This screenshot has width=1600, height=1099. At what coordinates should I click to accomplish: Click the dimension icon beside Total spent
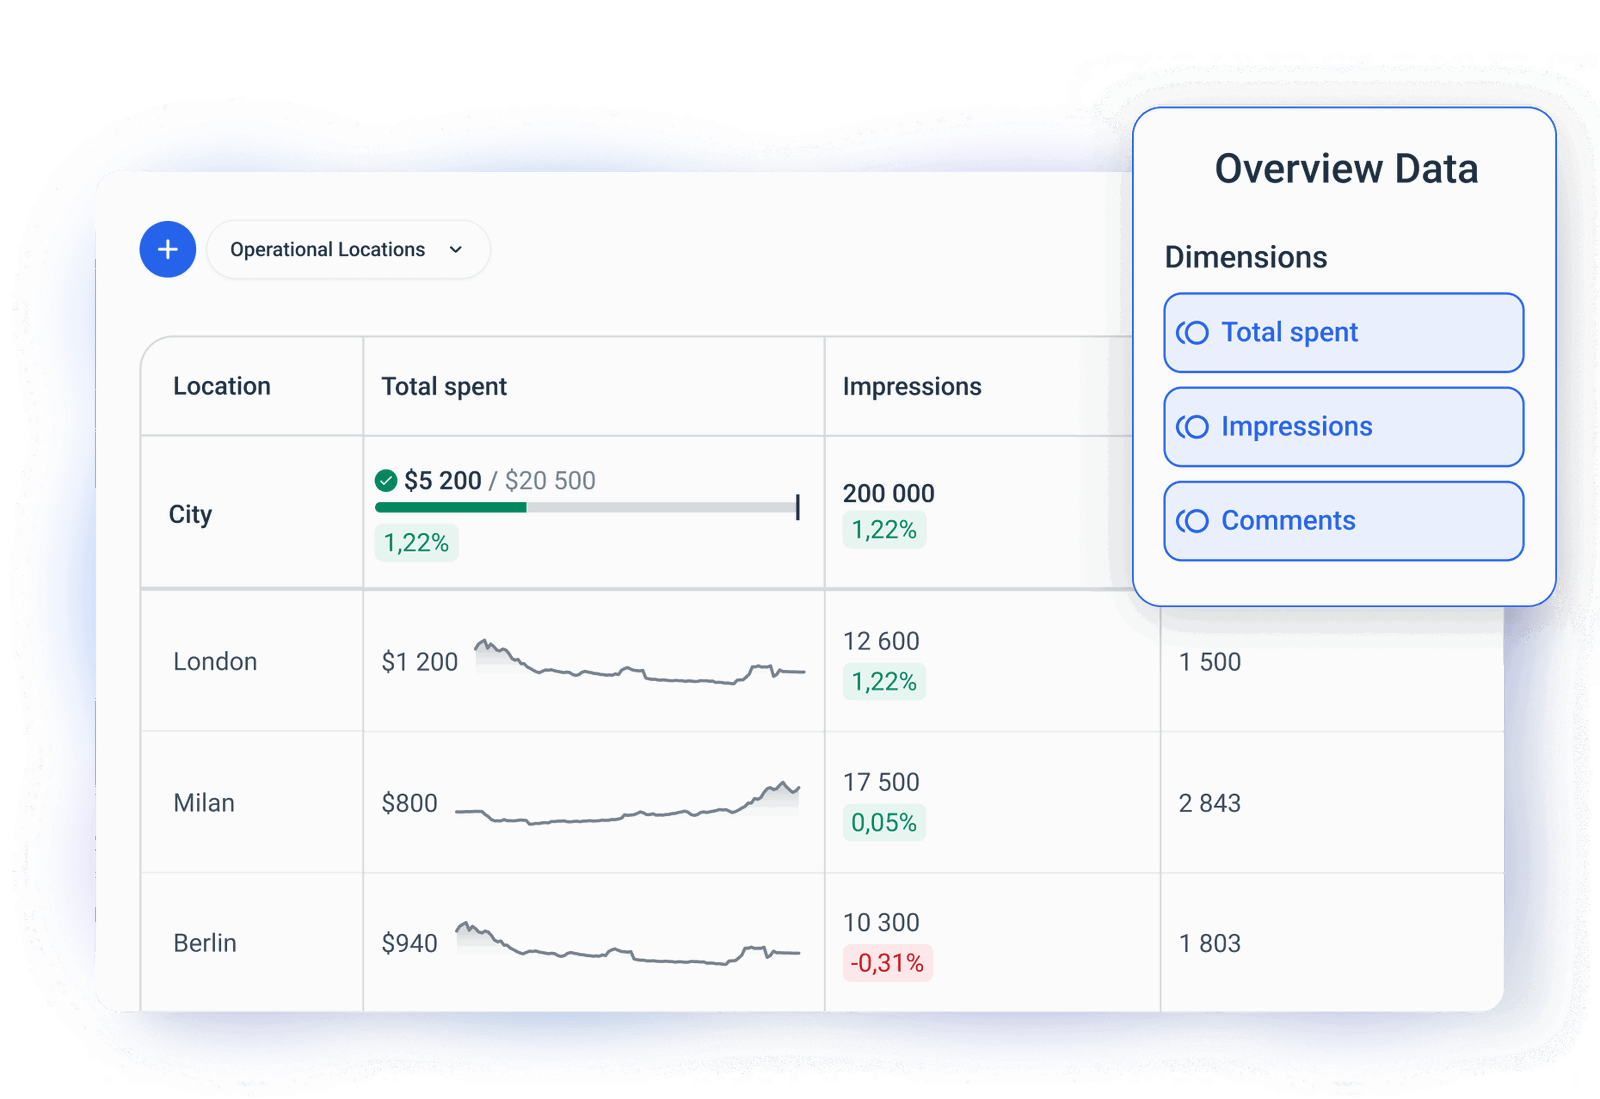click(1192, 333)
